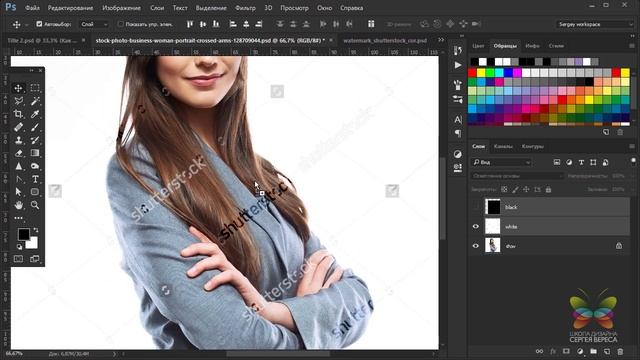The image size is (640, 360).
Task: Select the Rectangular Marquee tool
Action: [35, 88]
